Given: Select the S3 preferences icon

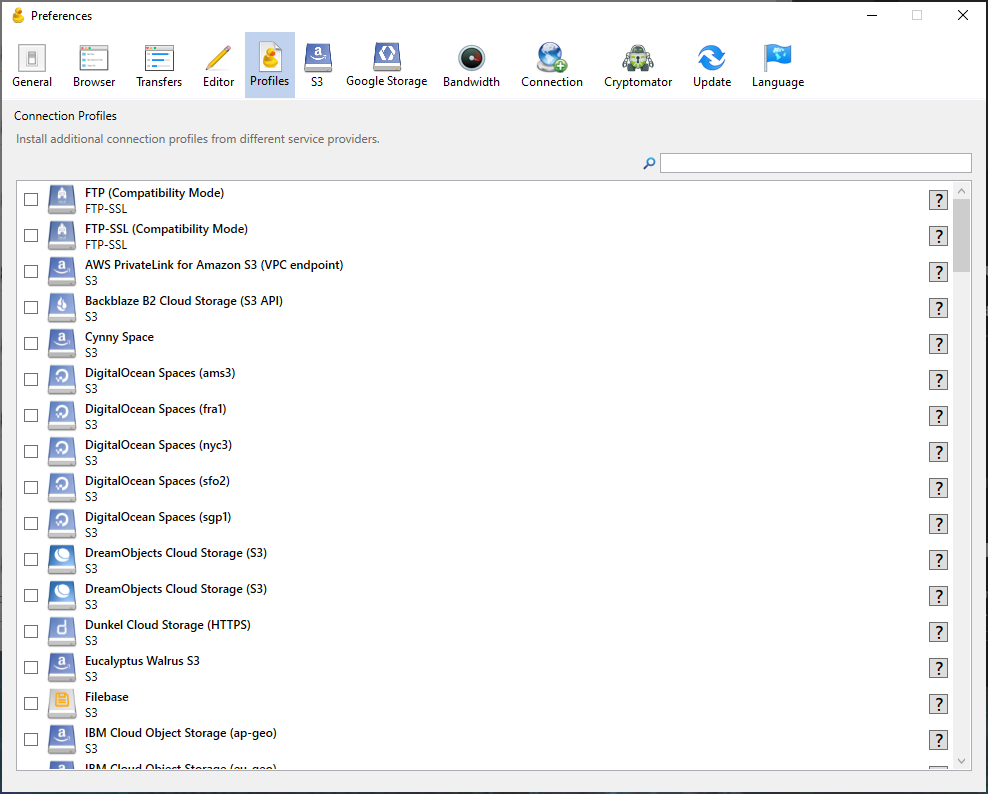Looking at the screenshot, I should pyautogui.click(x=317, y=66).
